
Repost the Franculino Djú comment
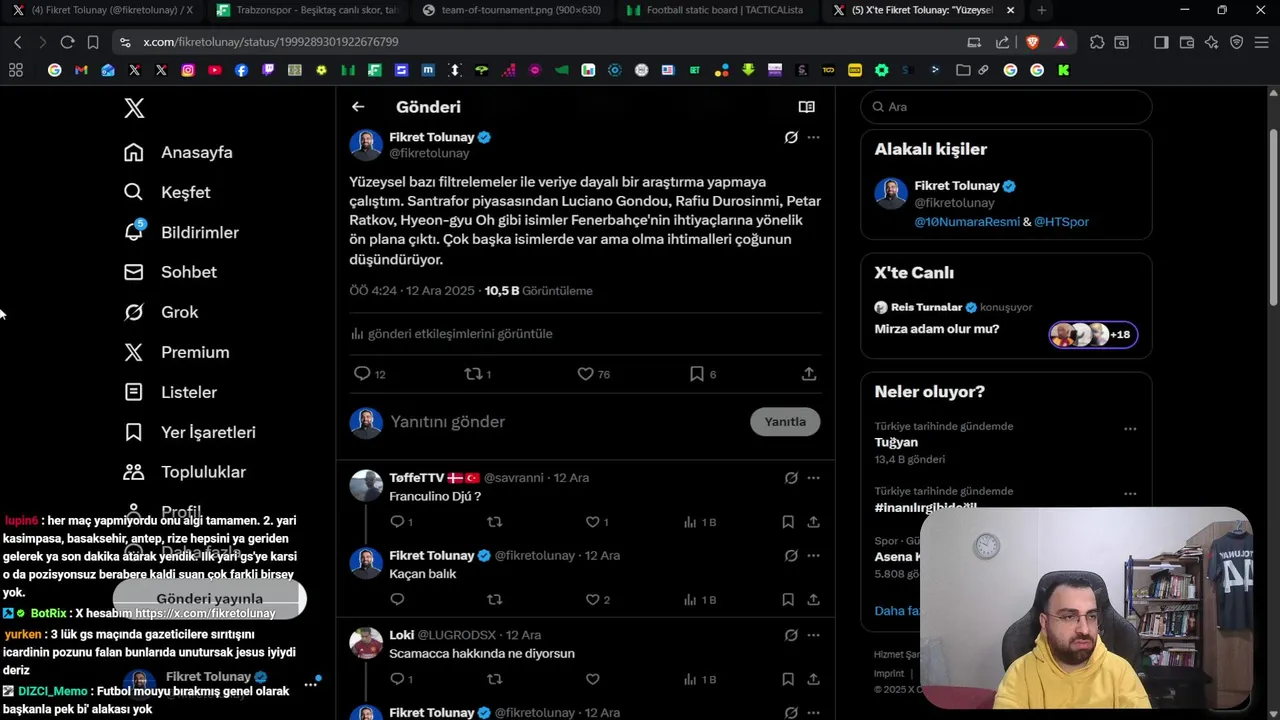[x=494, y=522]
